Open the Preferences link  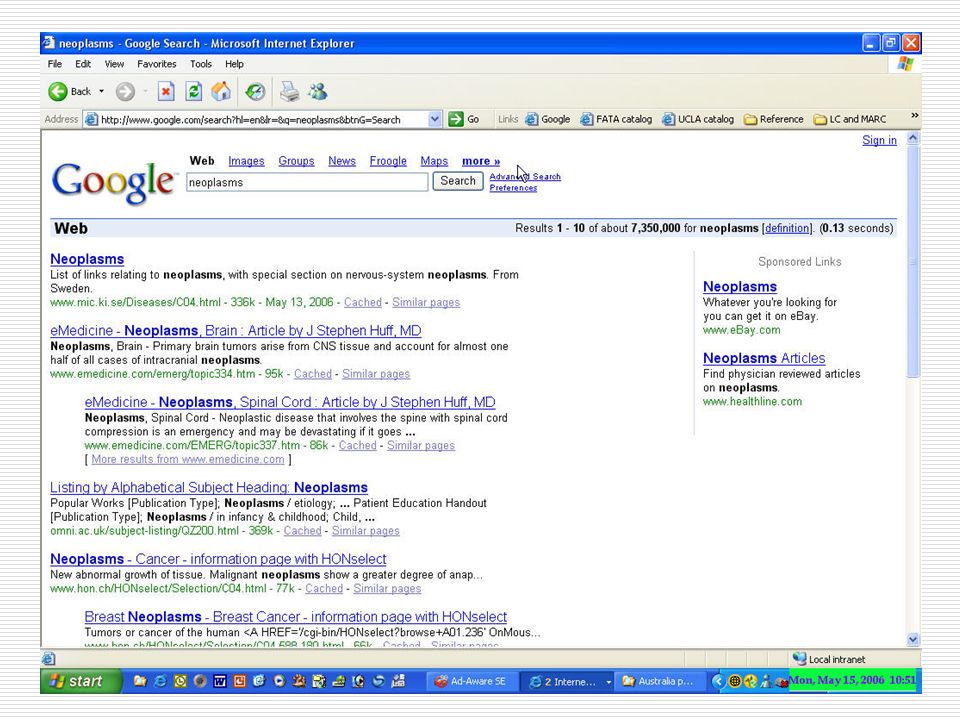click(x=513, y=188)
